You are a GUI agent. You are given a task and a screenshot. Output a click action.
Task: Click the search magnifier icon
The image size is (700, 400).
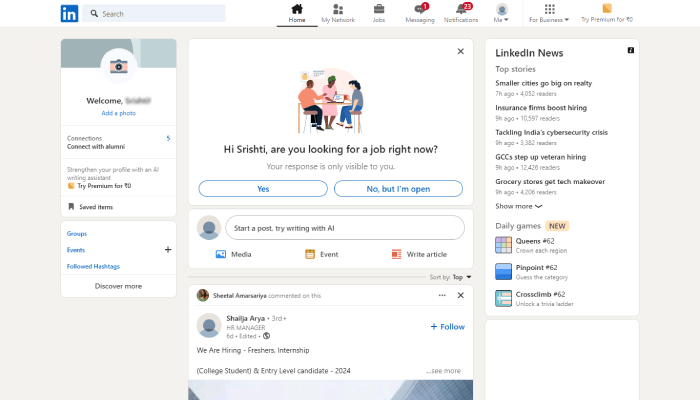[94, 13]
